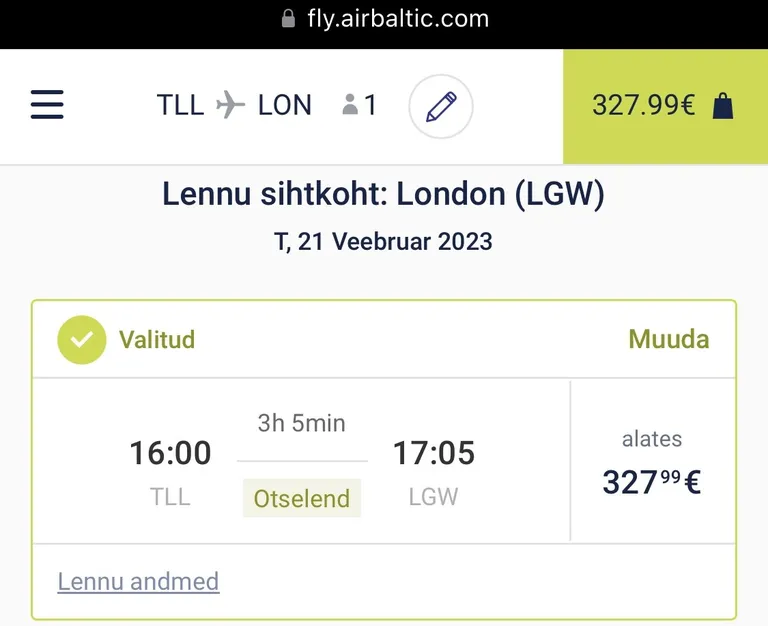Open the Lennu andmed flight details link
The height and width of the screenshot is (626, 768).
[138, 581]
